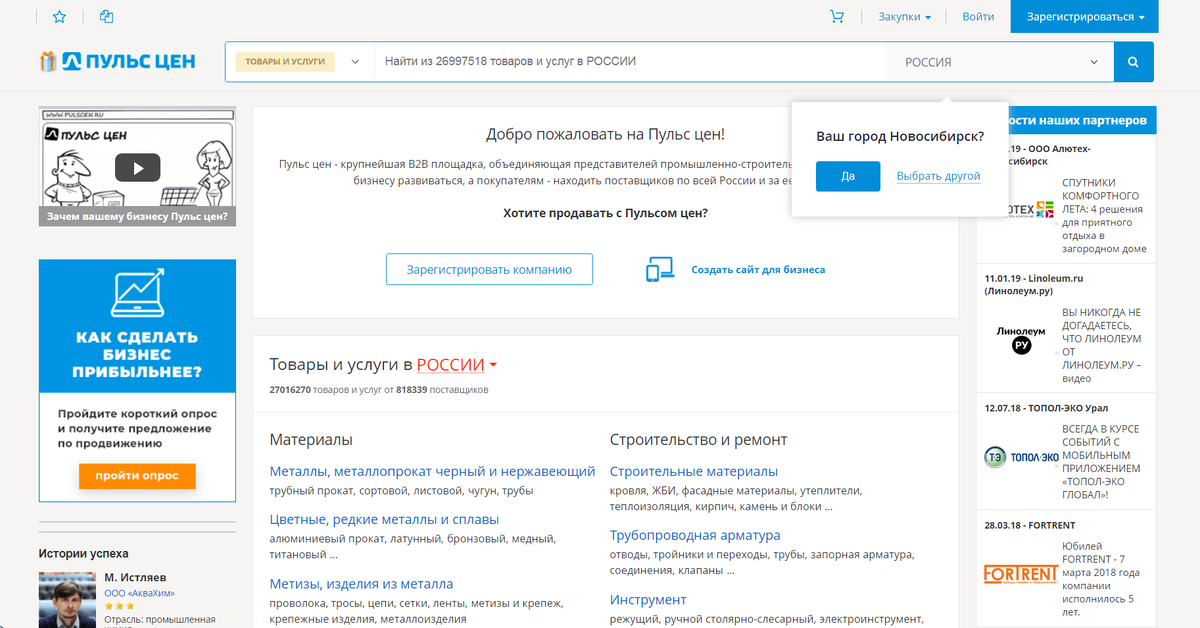1200x628 pixels.
Task: Click the КАК СДЕЛАТЬ БИЗНЕС ПРИБЫЛЬНЕЕ banner
Action: pyautogui.click(x=137, y=380)
